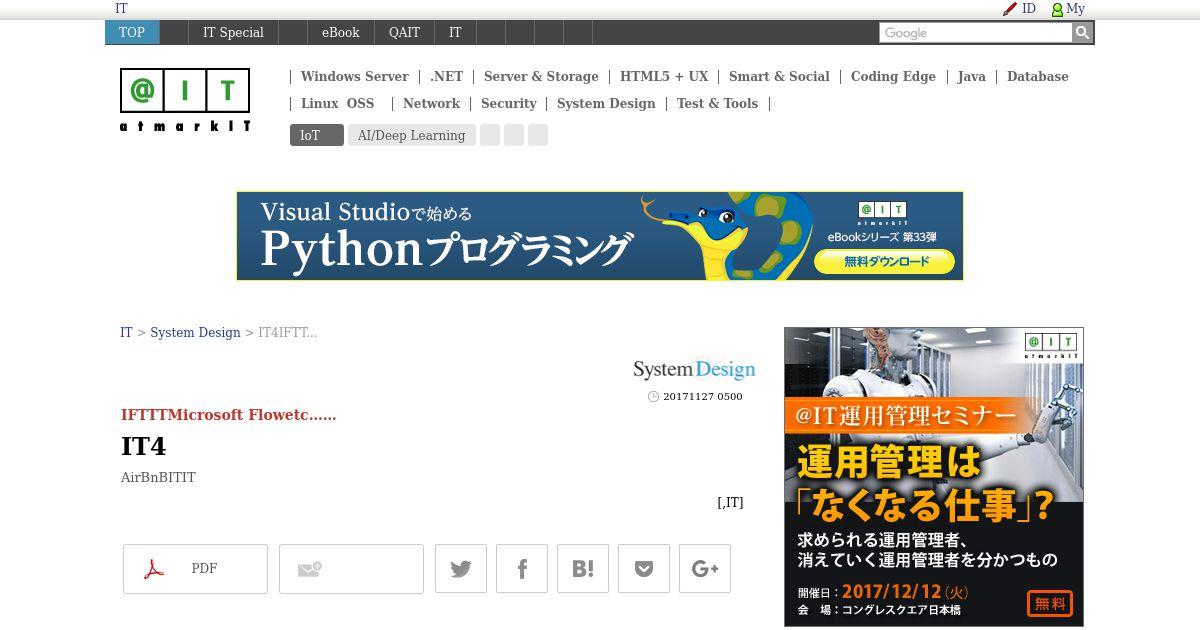Screen dimensions: 1200x630
Task: Share article on Facebook
Action: (522, 569)
